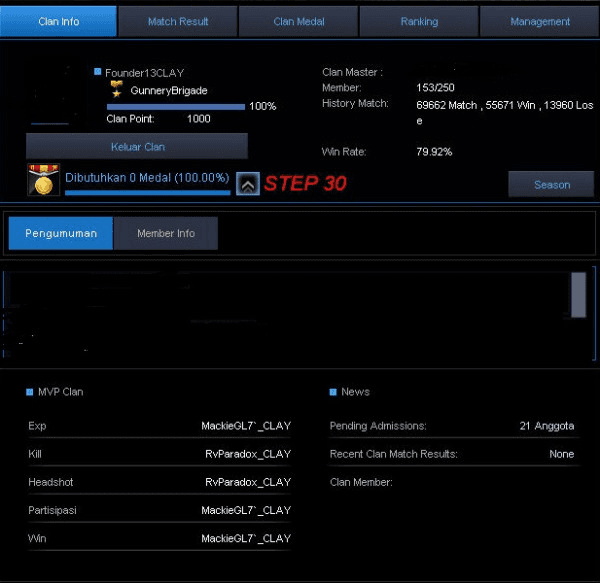Go to the Clan Medal tab

coord(298,21)
